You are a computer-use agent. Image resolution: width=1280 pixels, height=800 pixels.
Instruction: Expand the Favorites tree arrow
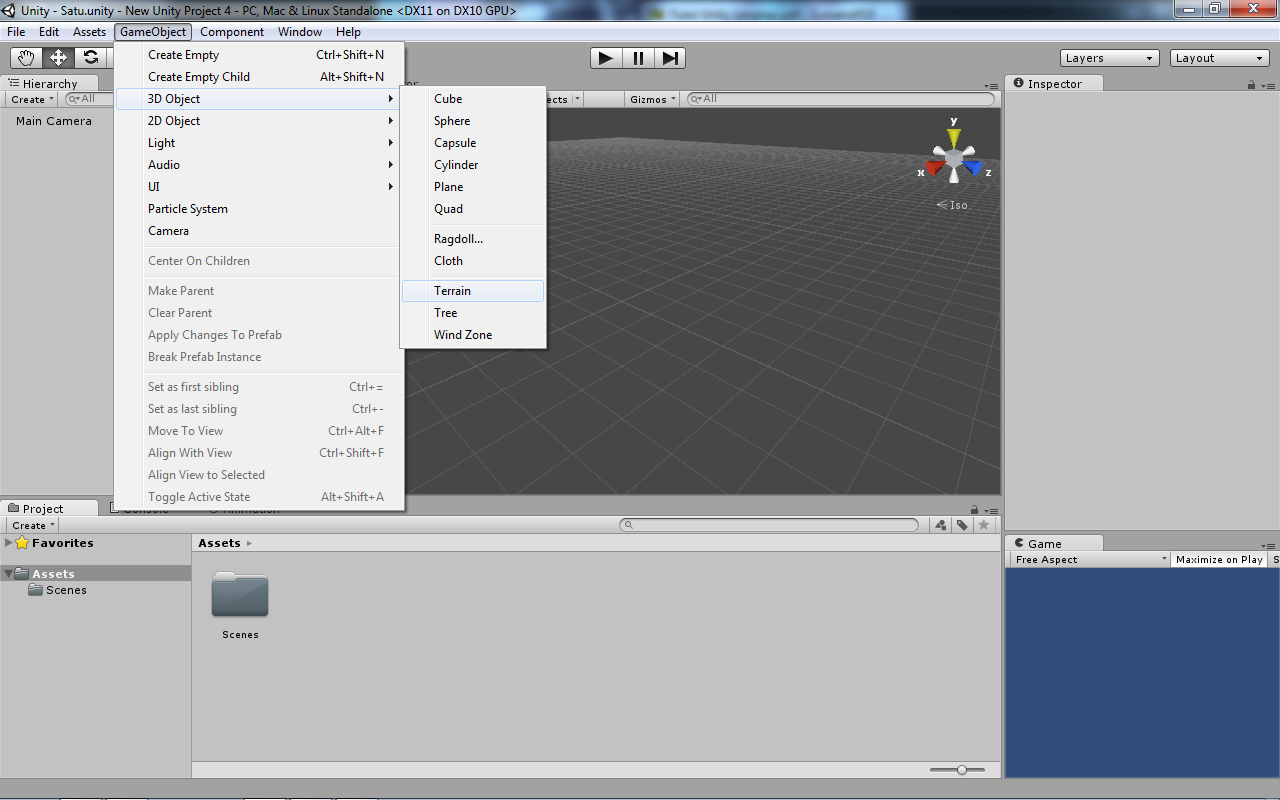point(9,543)
